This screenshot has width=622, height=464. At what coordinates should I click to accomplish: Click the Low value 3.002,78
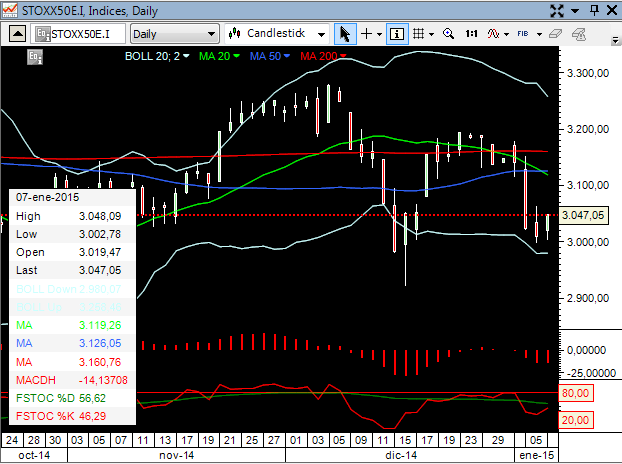100,234
